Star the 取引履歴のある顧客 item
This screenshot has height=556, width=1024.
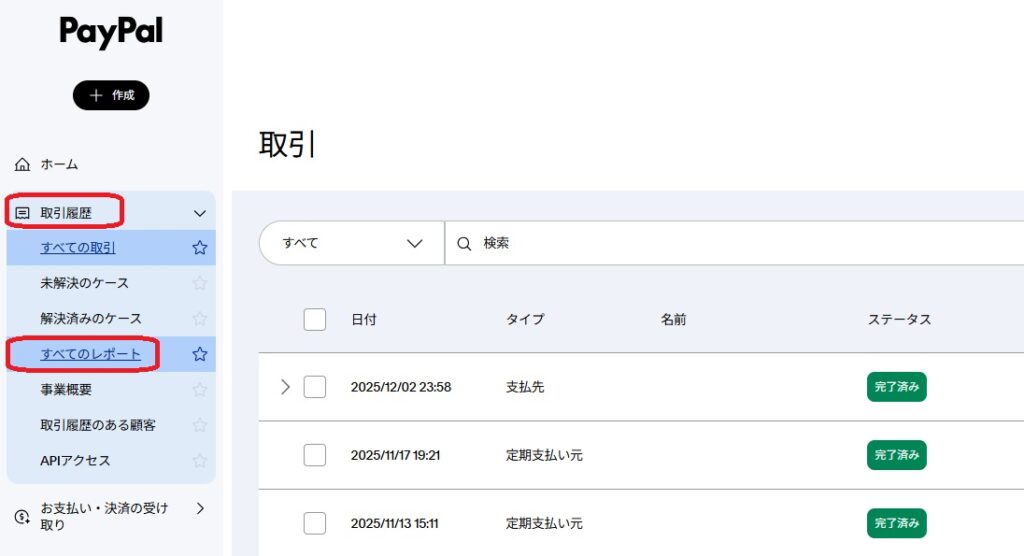(199, 425)
